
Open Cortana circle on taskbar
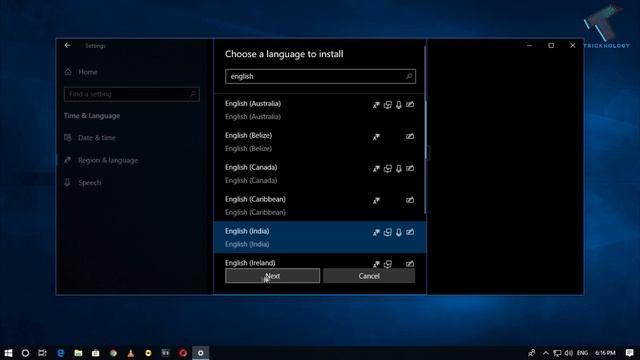coord(25,353)
